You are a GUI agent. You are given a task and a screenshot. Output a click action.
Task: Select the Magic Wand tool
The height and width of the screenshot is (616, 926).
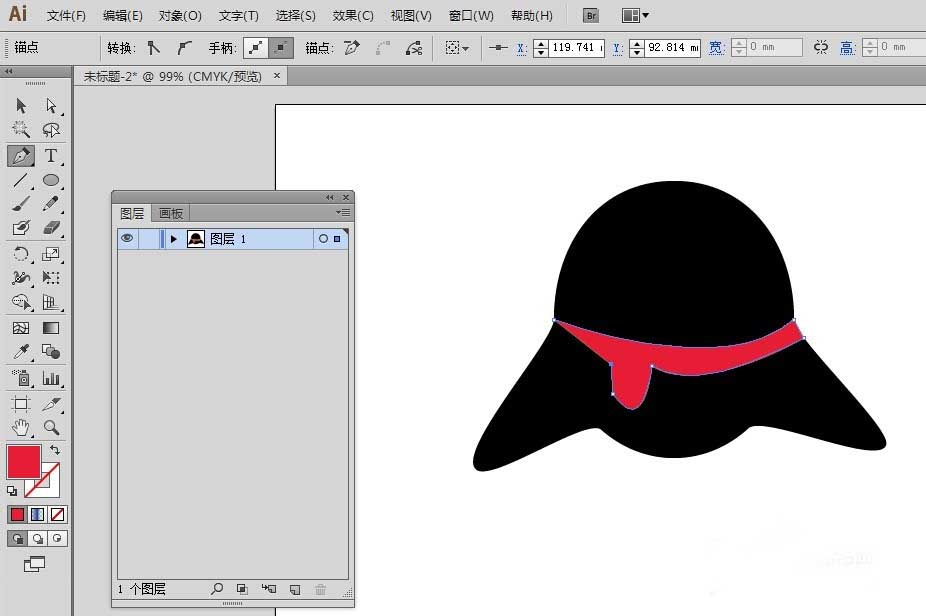point(21,130)
